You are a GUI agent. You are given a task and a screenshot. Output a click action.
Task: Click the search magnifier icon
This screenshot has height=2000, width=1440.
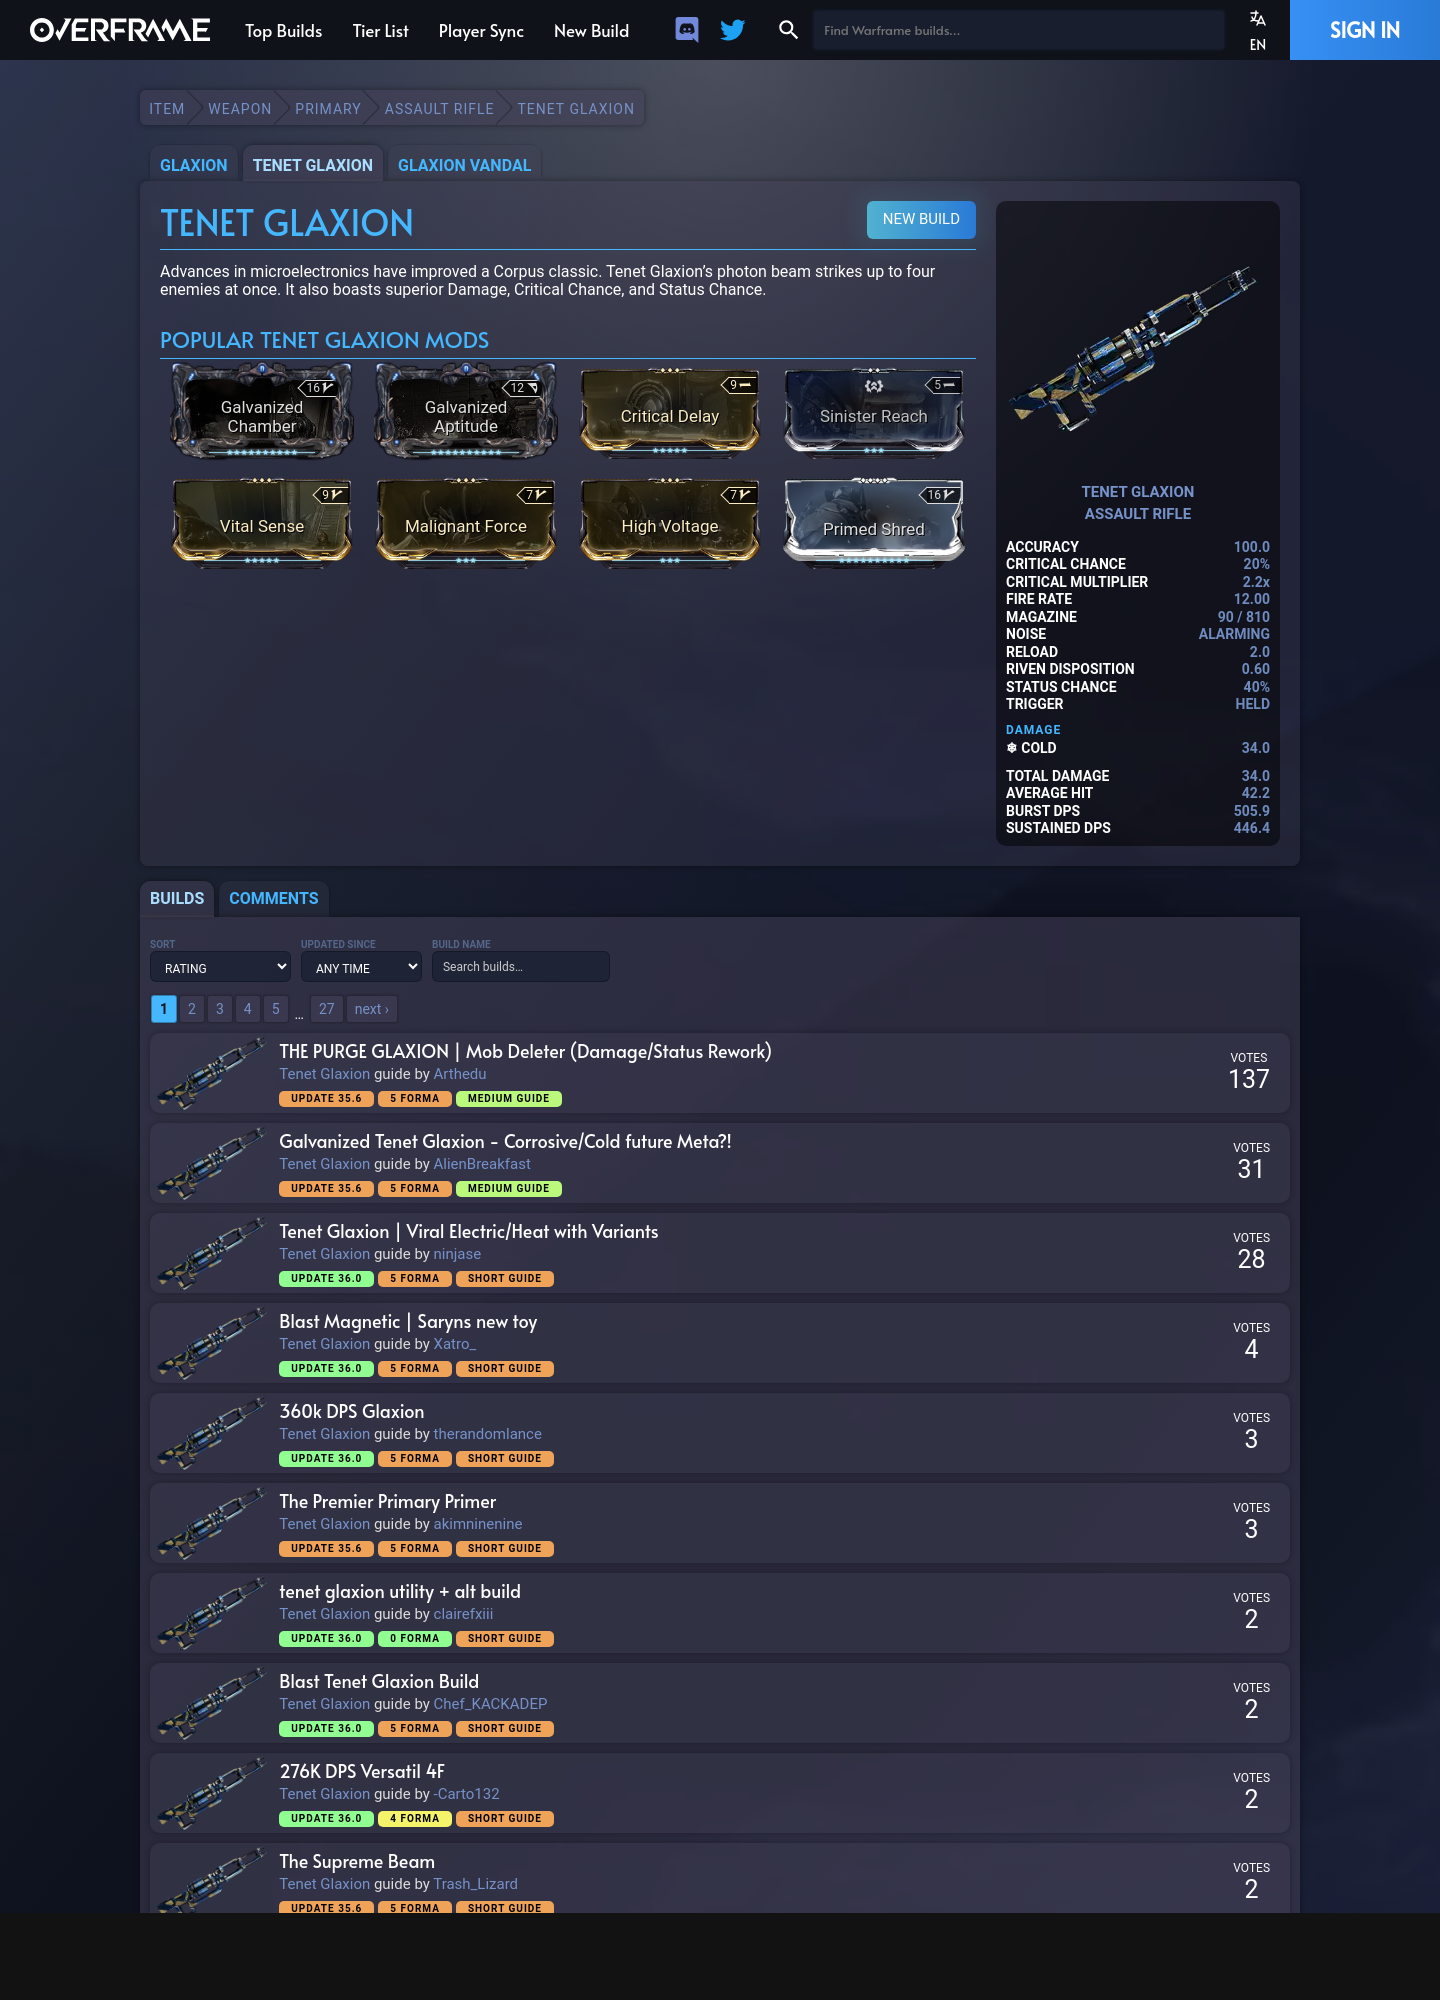tap(788, 30)
